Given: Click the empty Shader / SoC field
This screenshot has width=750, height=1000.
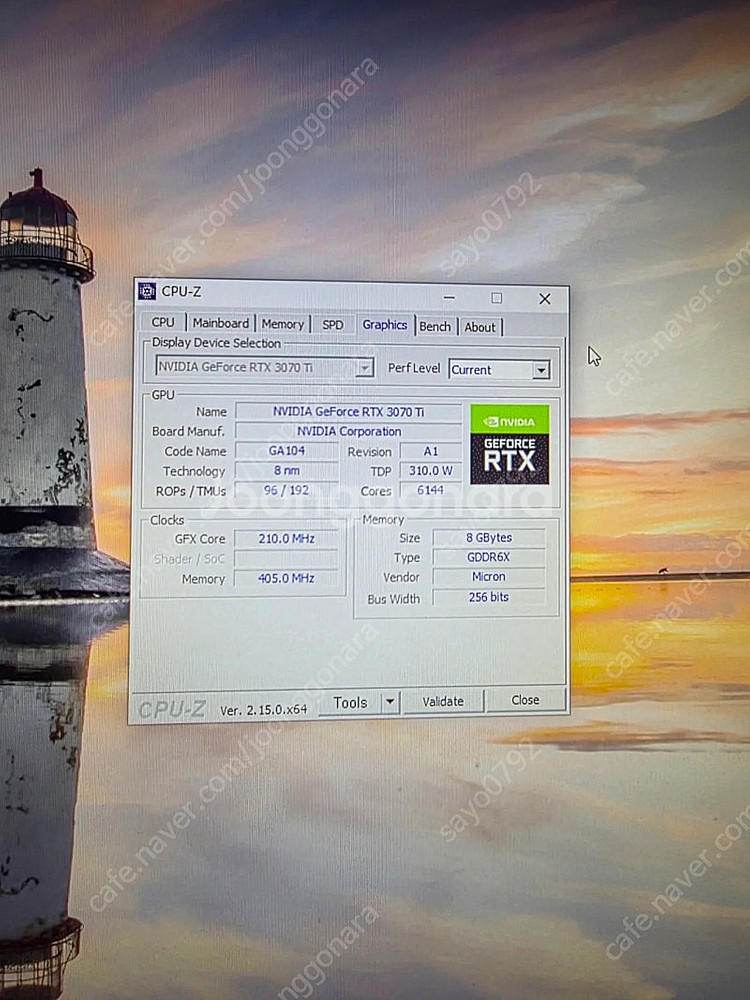Looking at the screenshot, I should pyautogui.click(x=286, y=559).
